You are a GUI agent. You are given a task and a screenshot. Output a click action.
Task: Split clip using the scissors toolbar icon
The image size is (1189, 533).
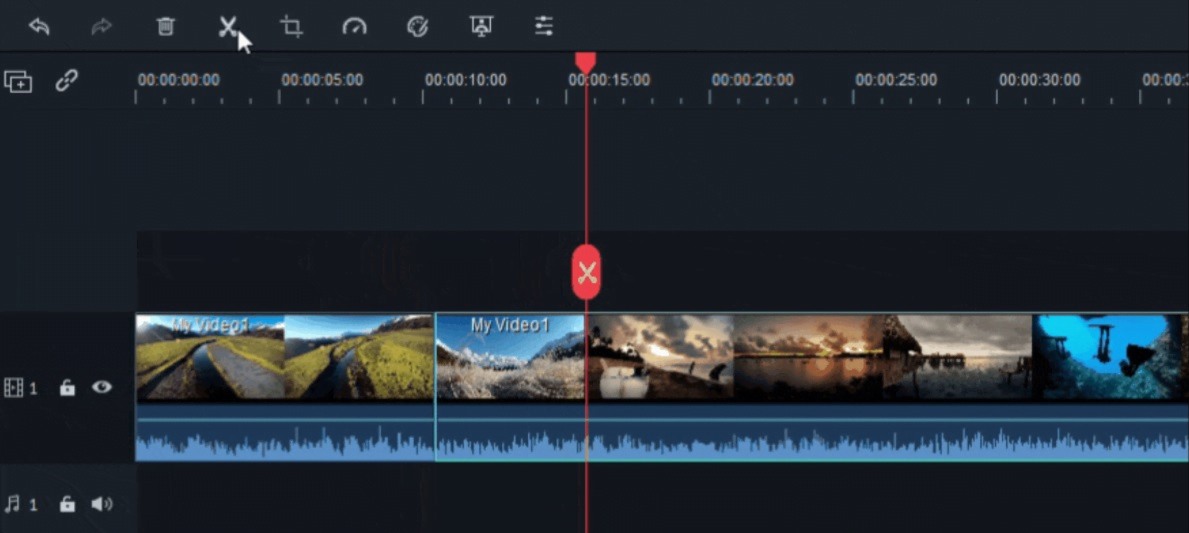(x=229, y=27)
